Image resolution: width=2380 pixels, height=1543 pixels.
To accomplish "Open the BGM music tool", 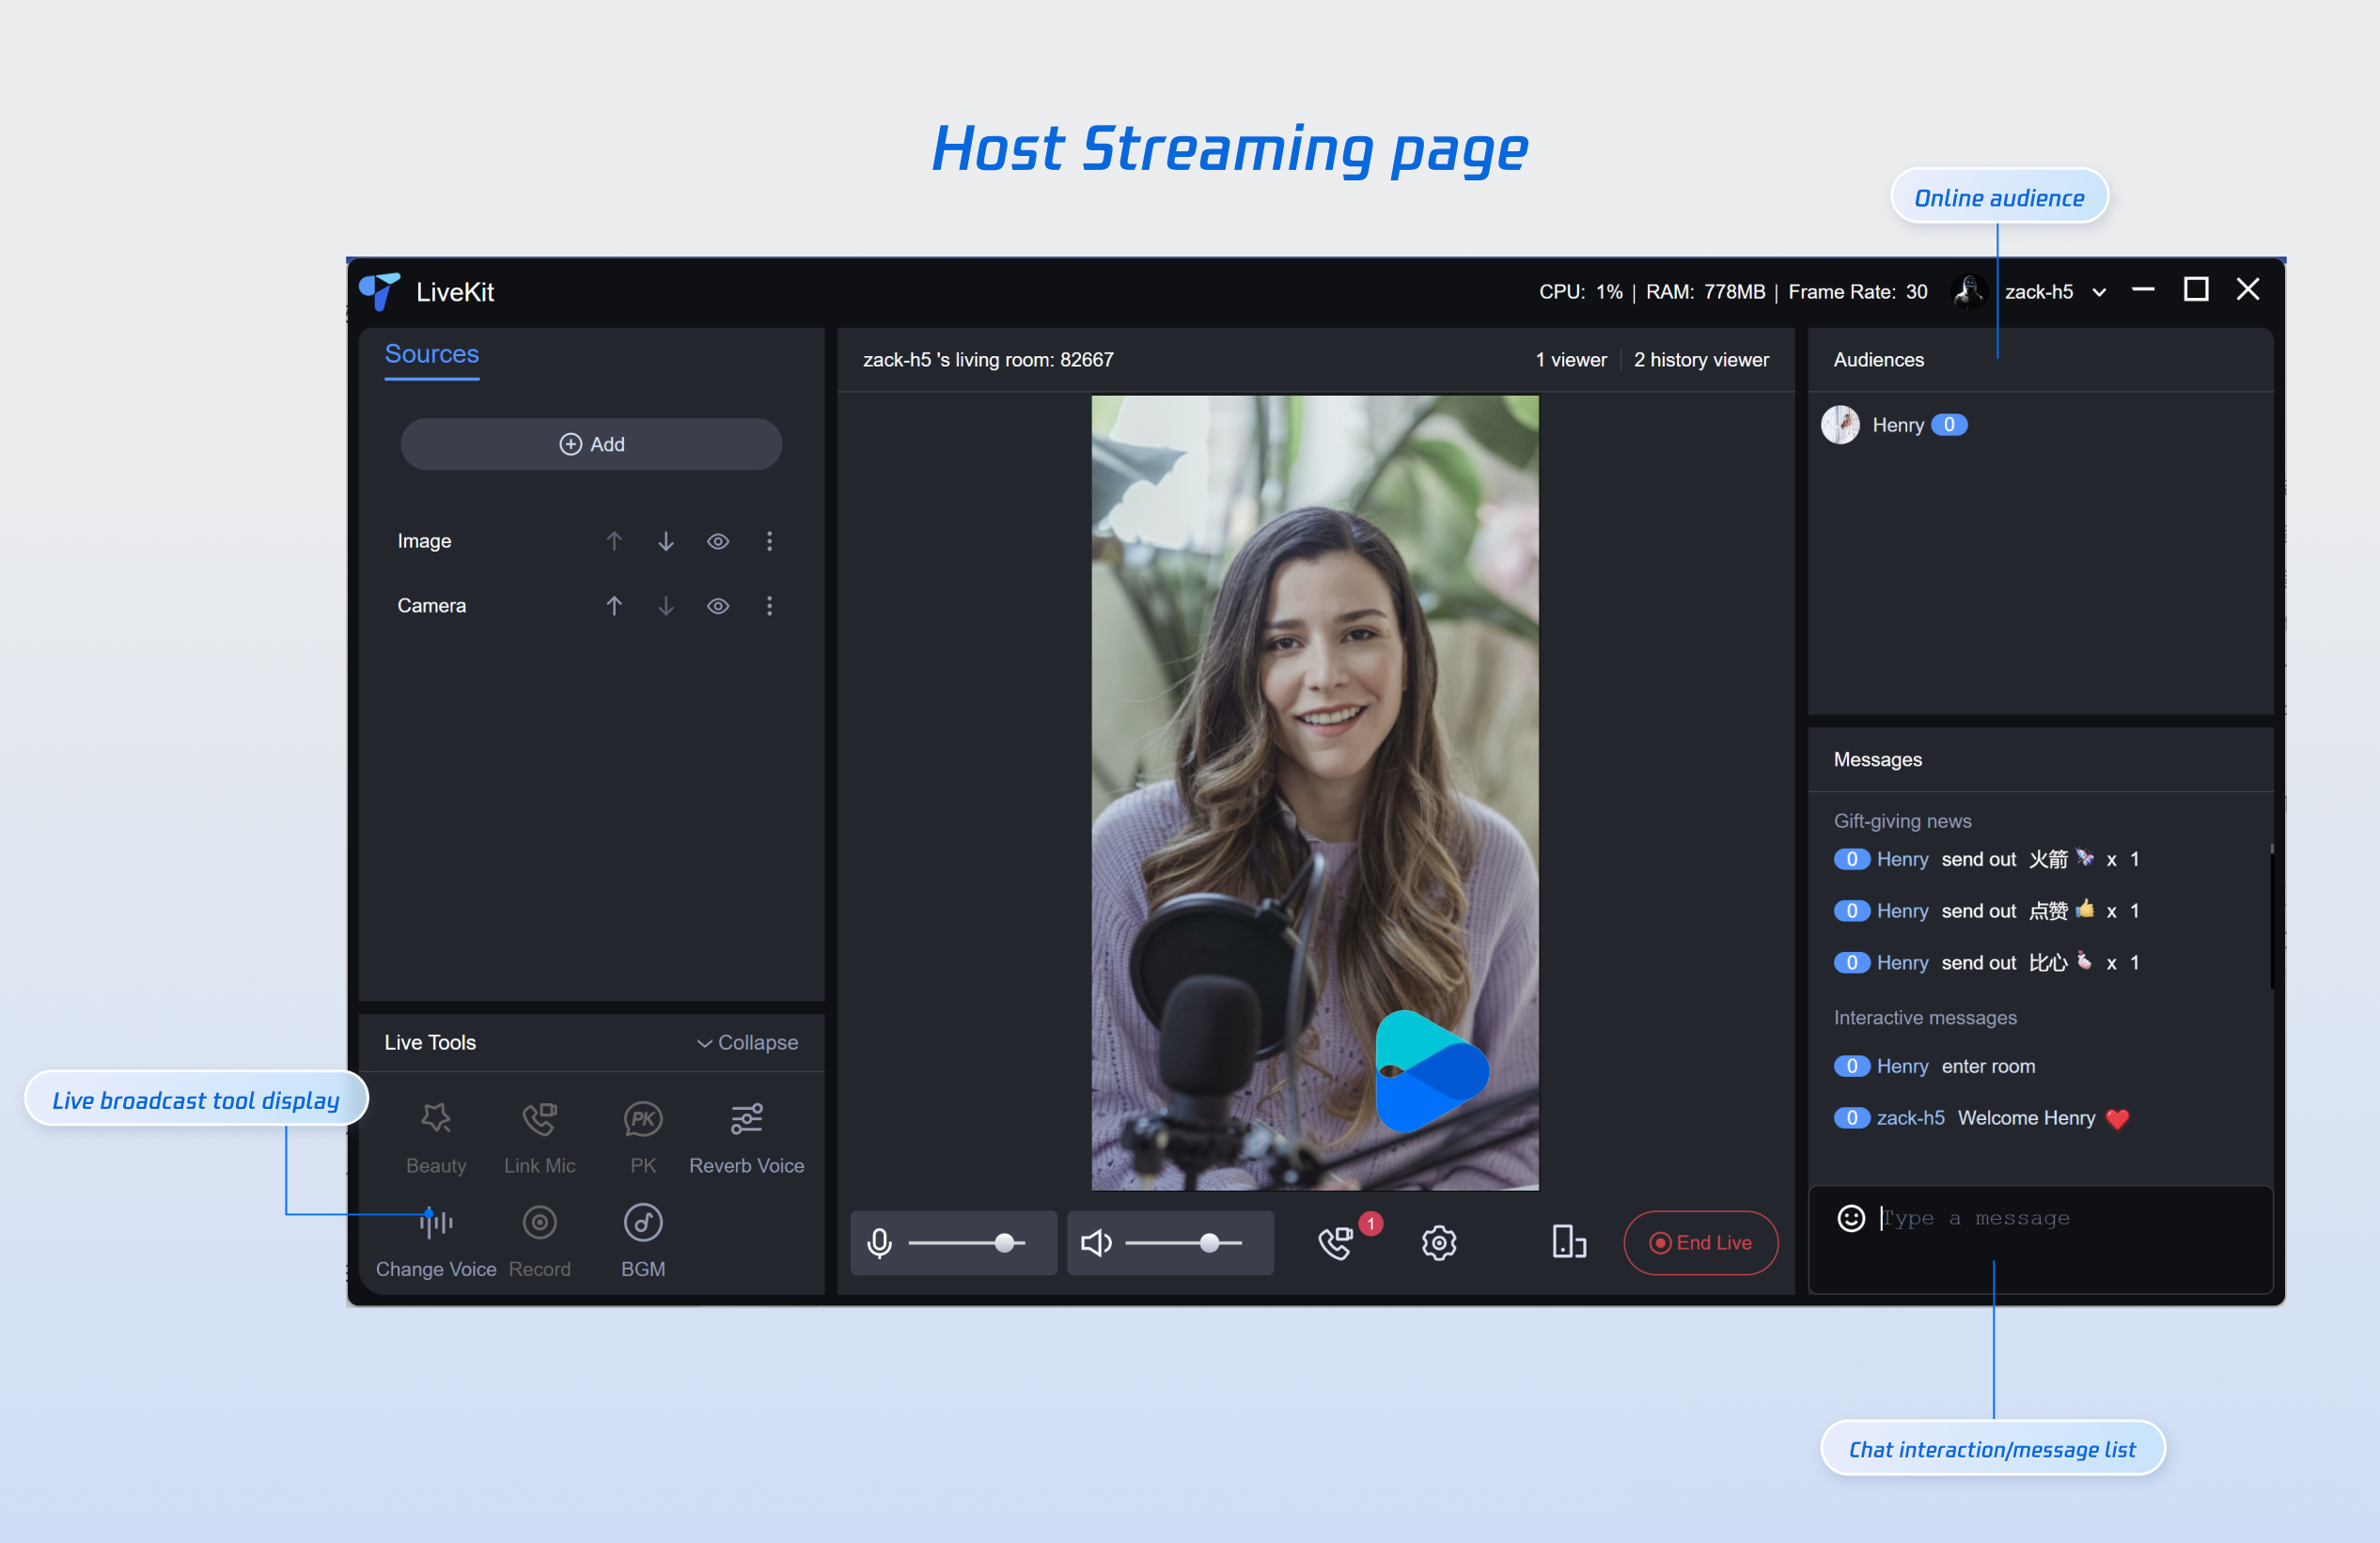I will (643, 1222).
